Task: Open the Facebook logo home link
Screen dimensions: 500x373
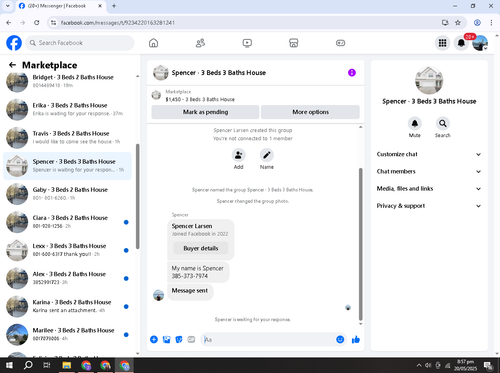Action: pyautogui.click(x=14, y=43)
